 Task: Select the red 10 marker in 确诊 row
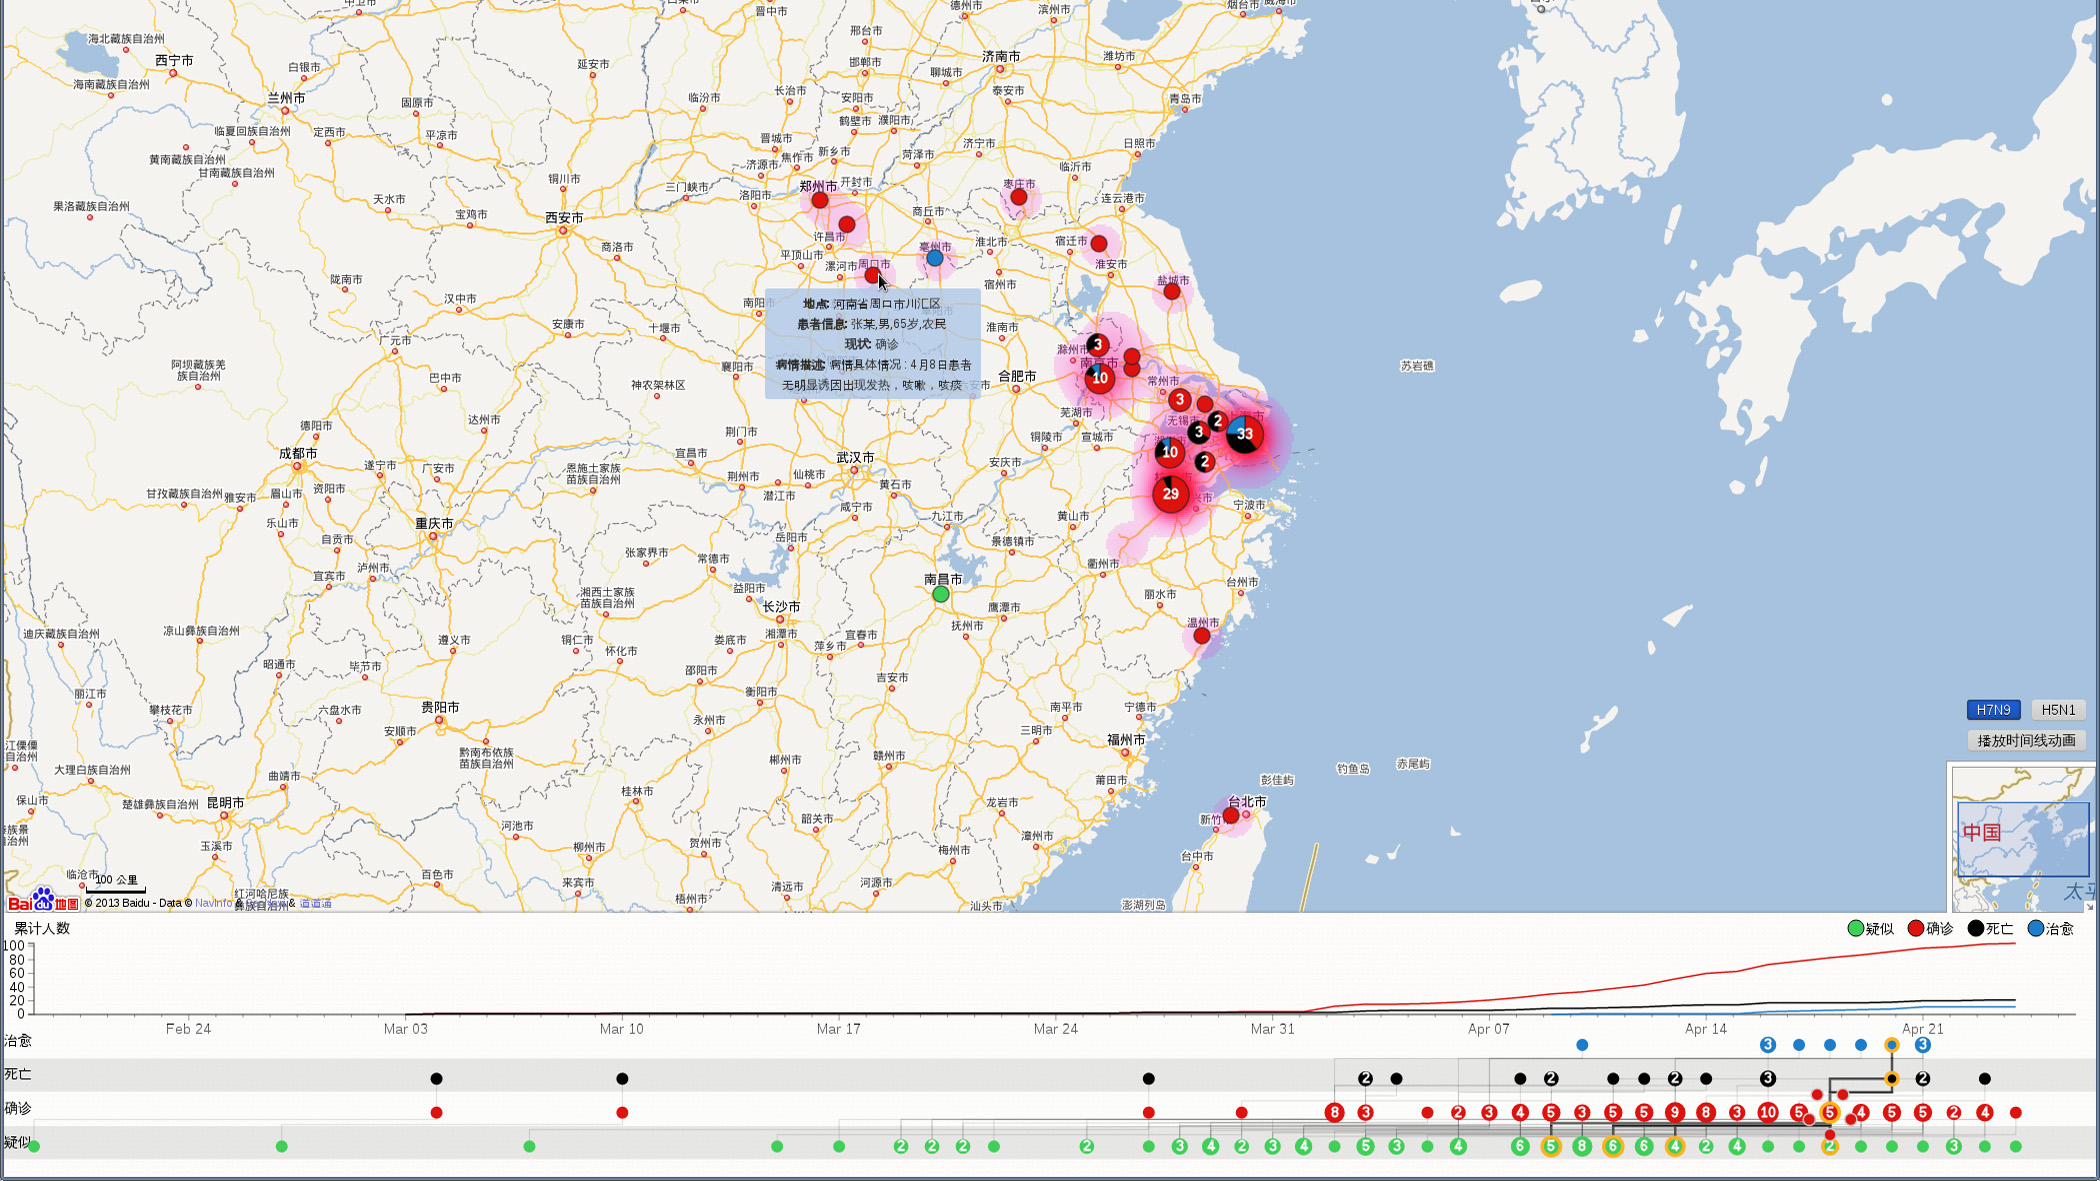coord(1768,1112)
